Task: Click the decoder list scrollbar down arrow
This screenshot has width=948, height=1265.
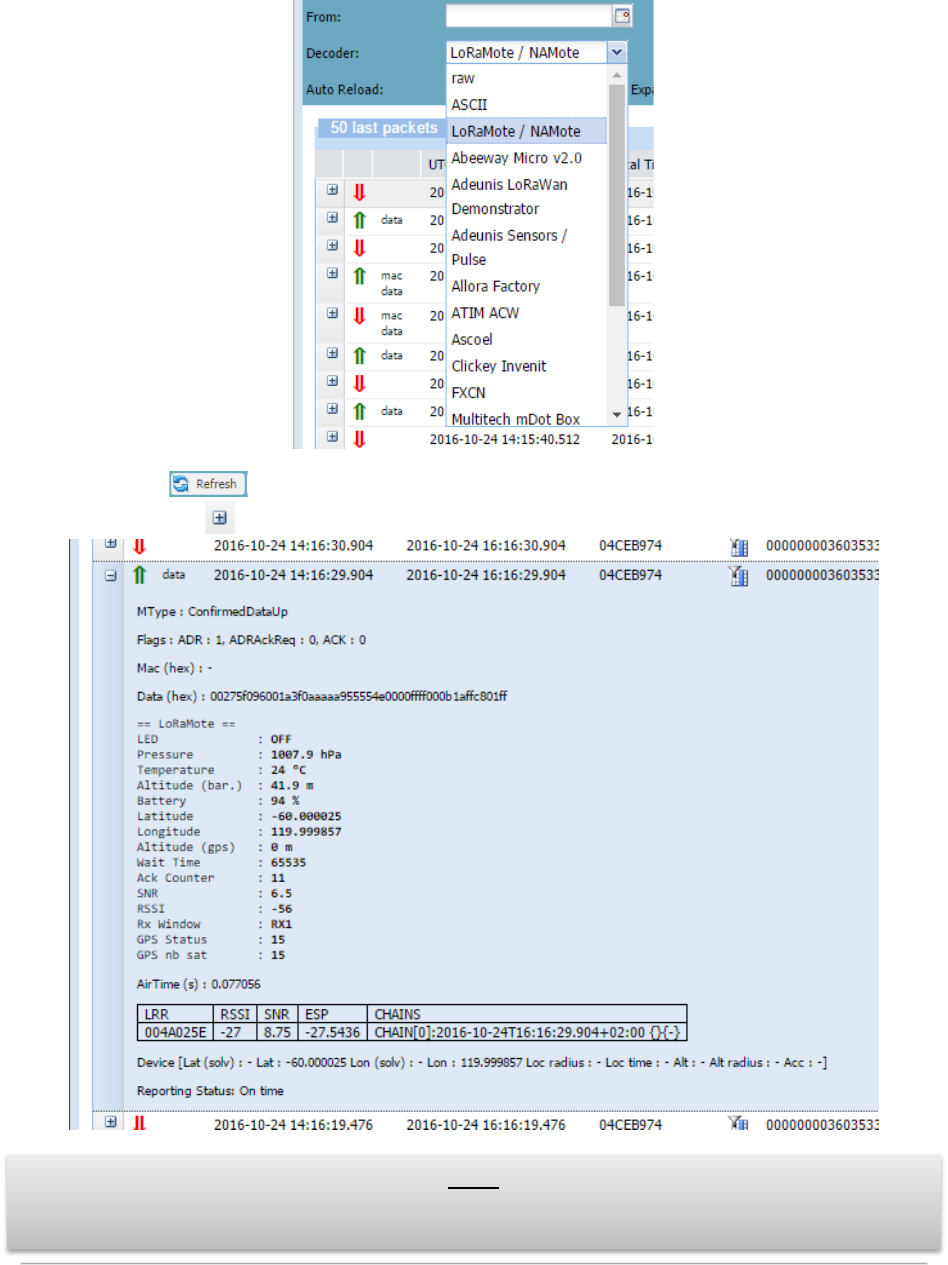Action: [617, 414]
